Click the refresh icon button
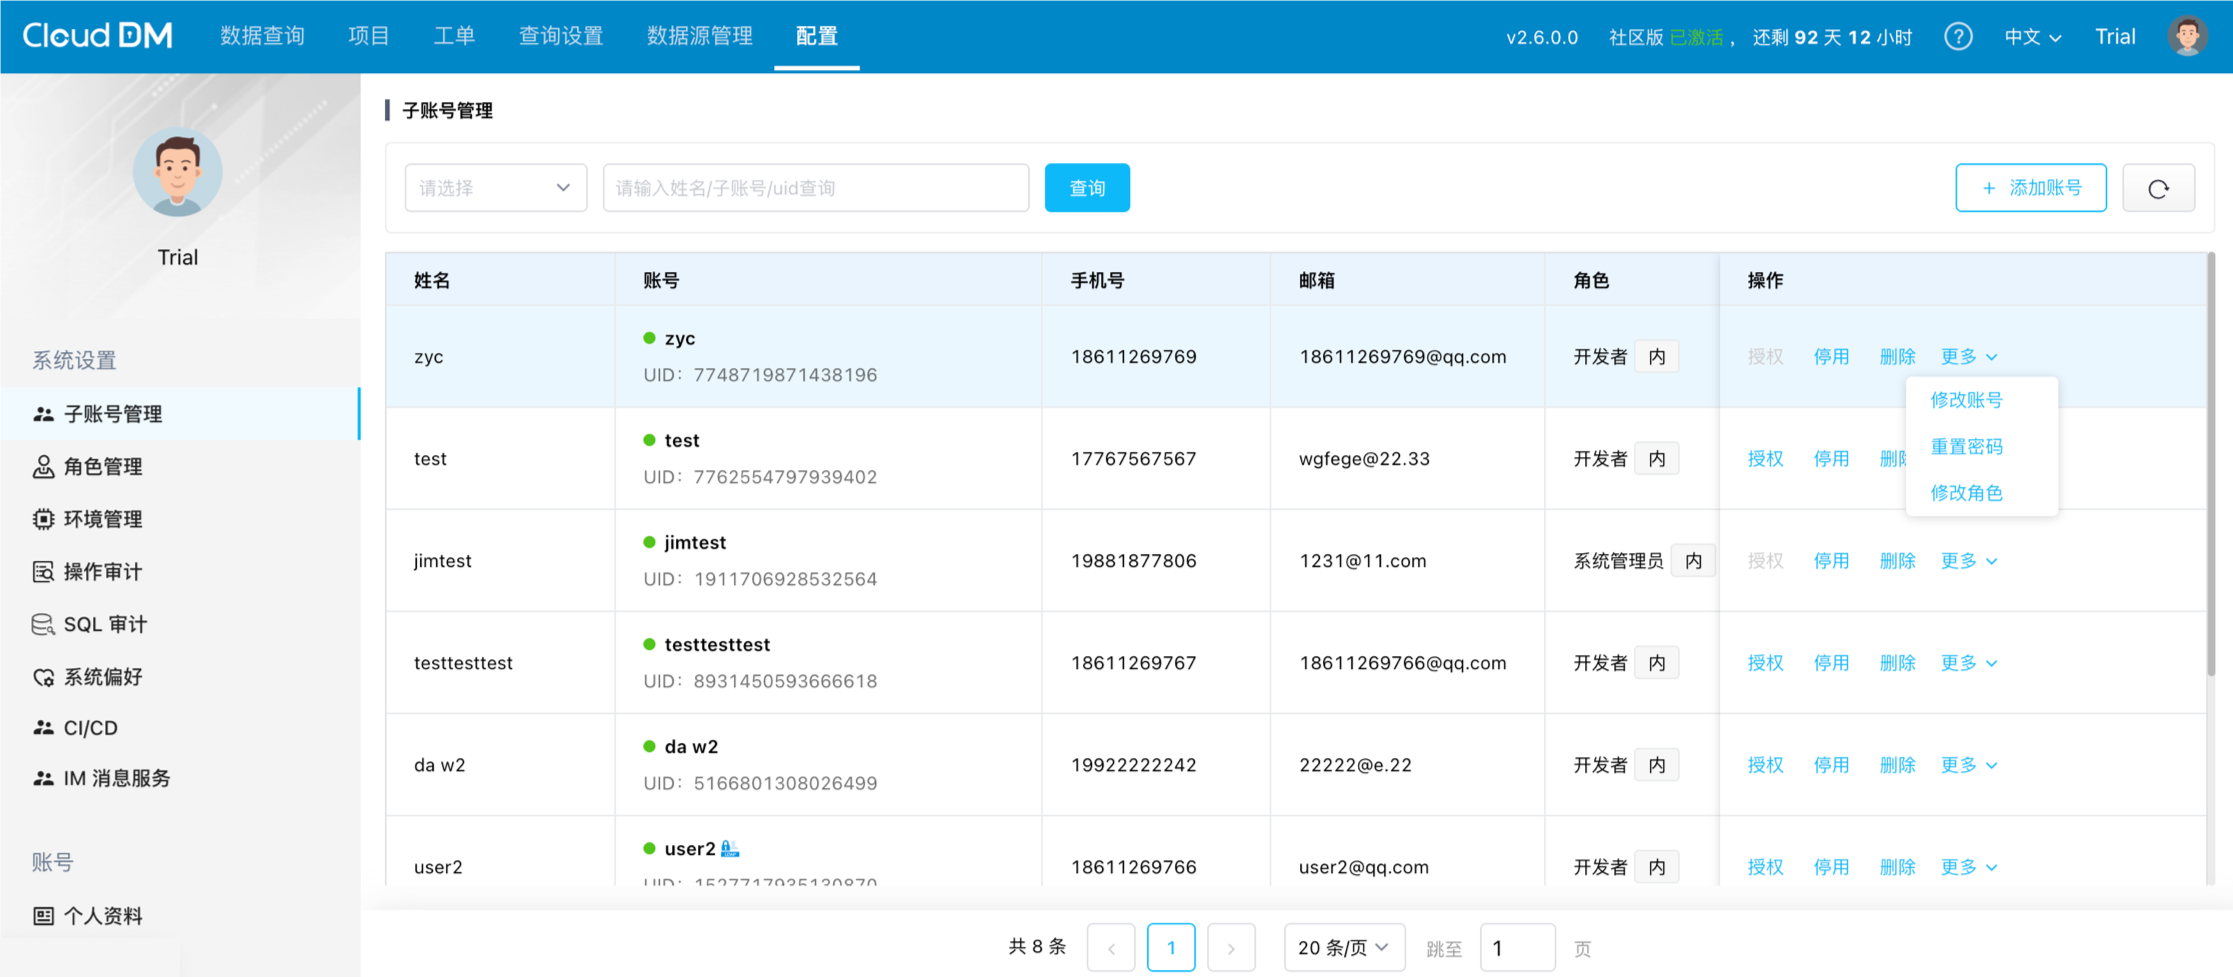This screenshot has width=2233, height=977. tap(2158, 188)
